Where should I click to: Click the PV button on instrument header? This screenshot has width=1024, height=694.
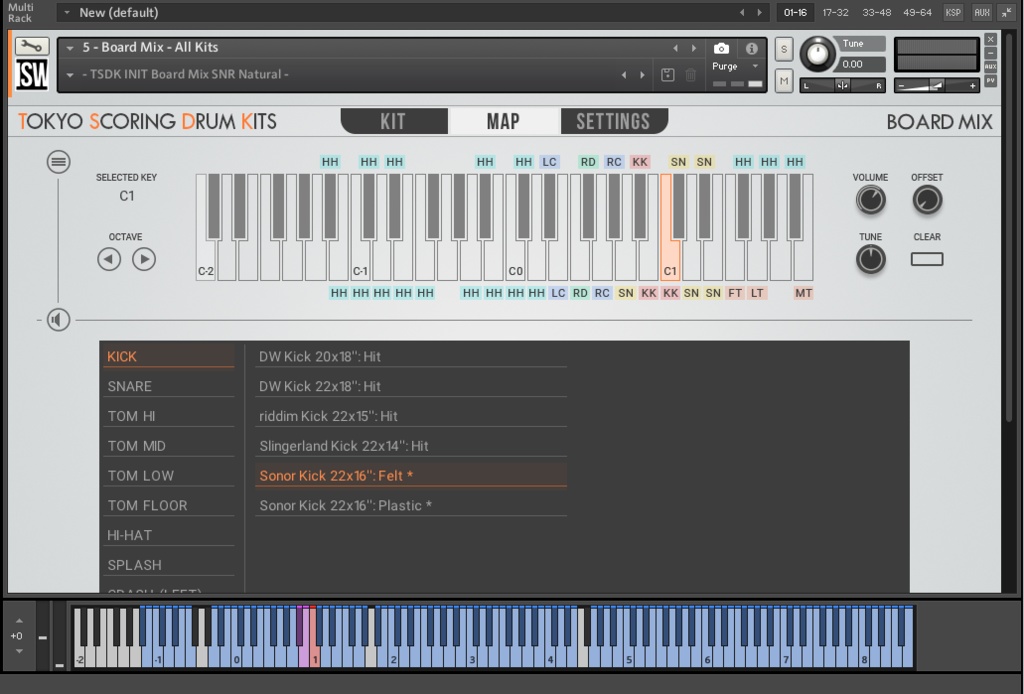[991, 81]
